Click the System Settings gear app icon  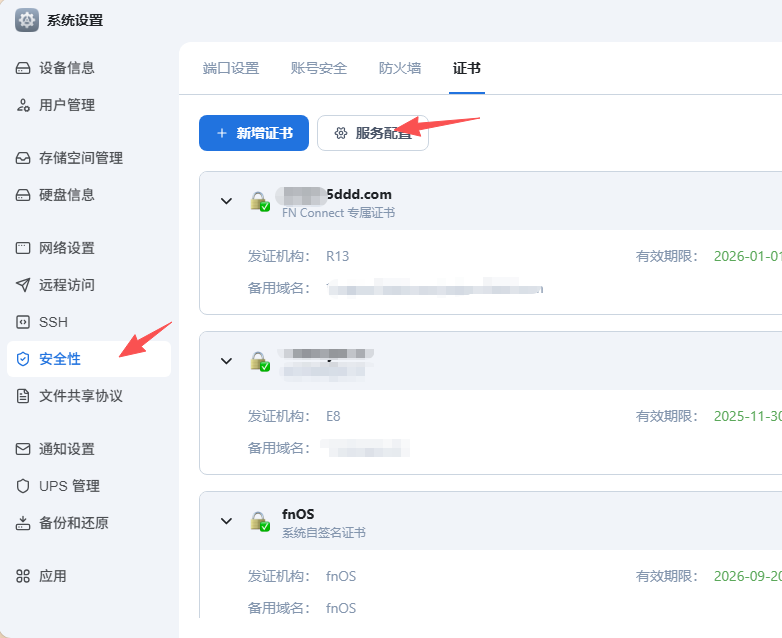pyautogui.click(x=27, y=20)
